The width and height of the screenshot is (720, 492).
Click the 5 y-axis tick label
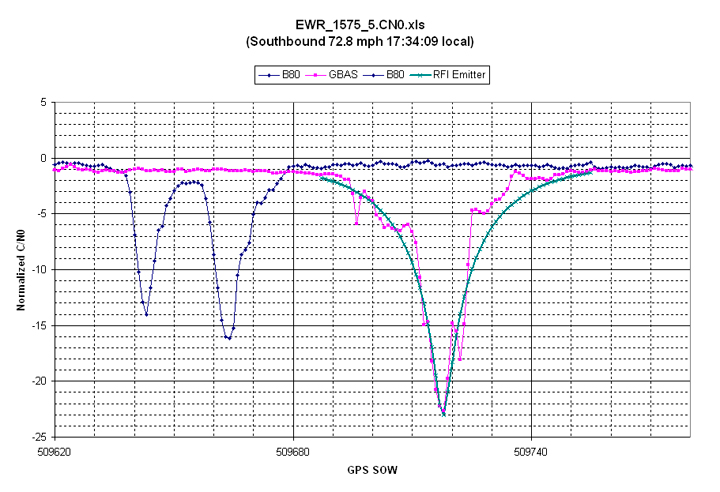point(44,102)
